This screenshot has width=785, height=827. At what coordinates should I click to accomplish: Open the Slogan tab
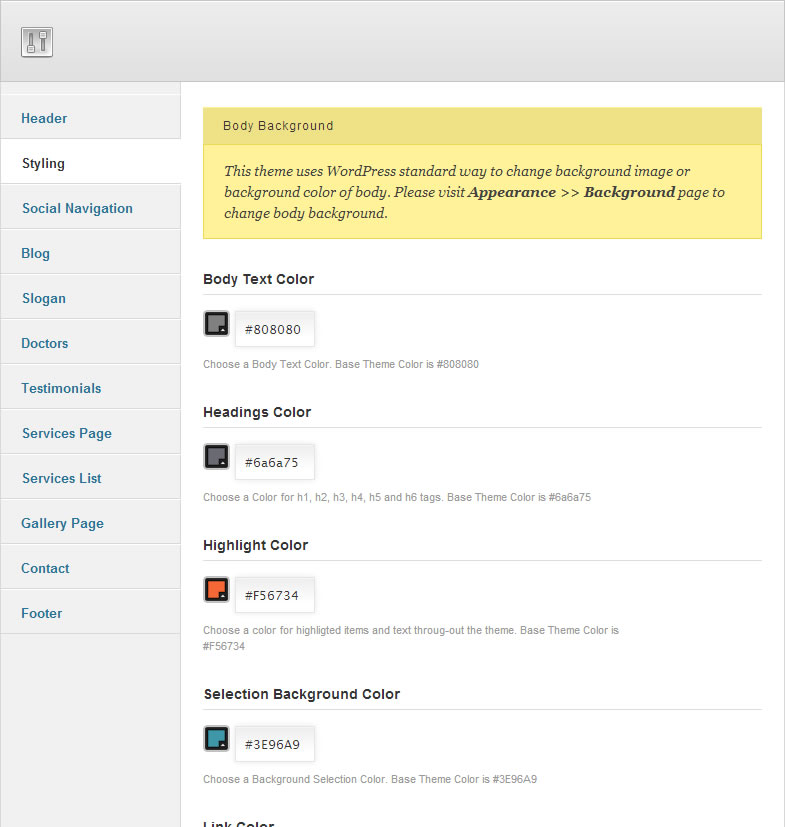coord(43,298)
